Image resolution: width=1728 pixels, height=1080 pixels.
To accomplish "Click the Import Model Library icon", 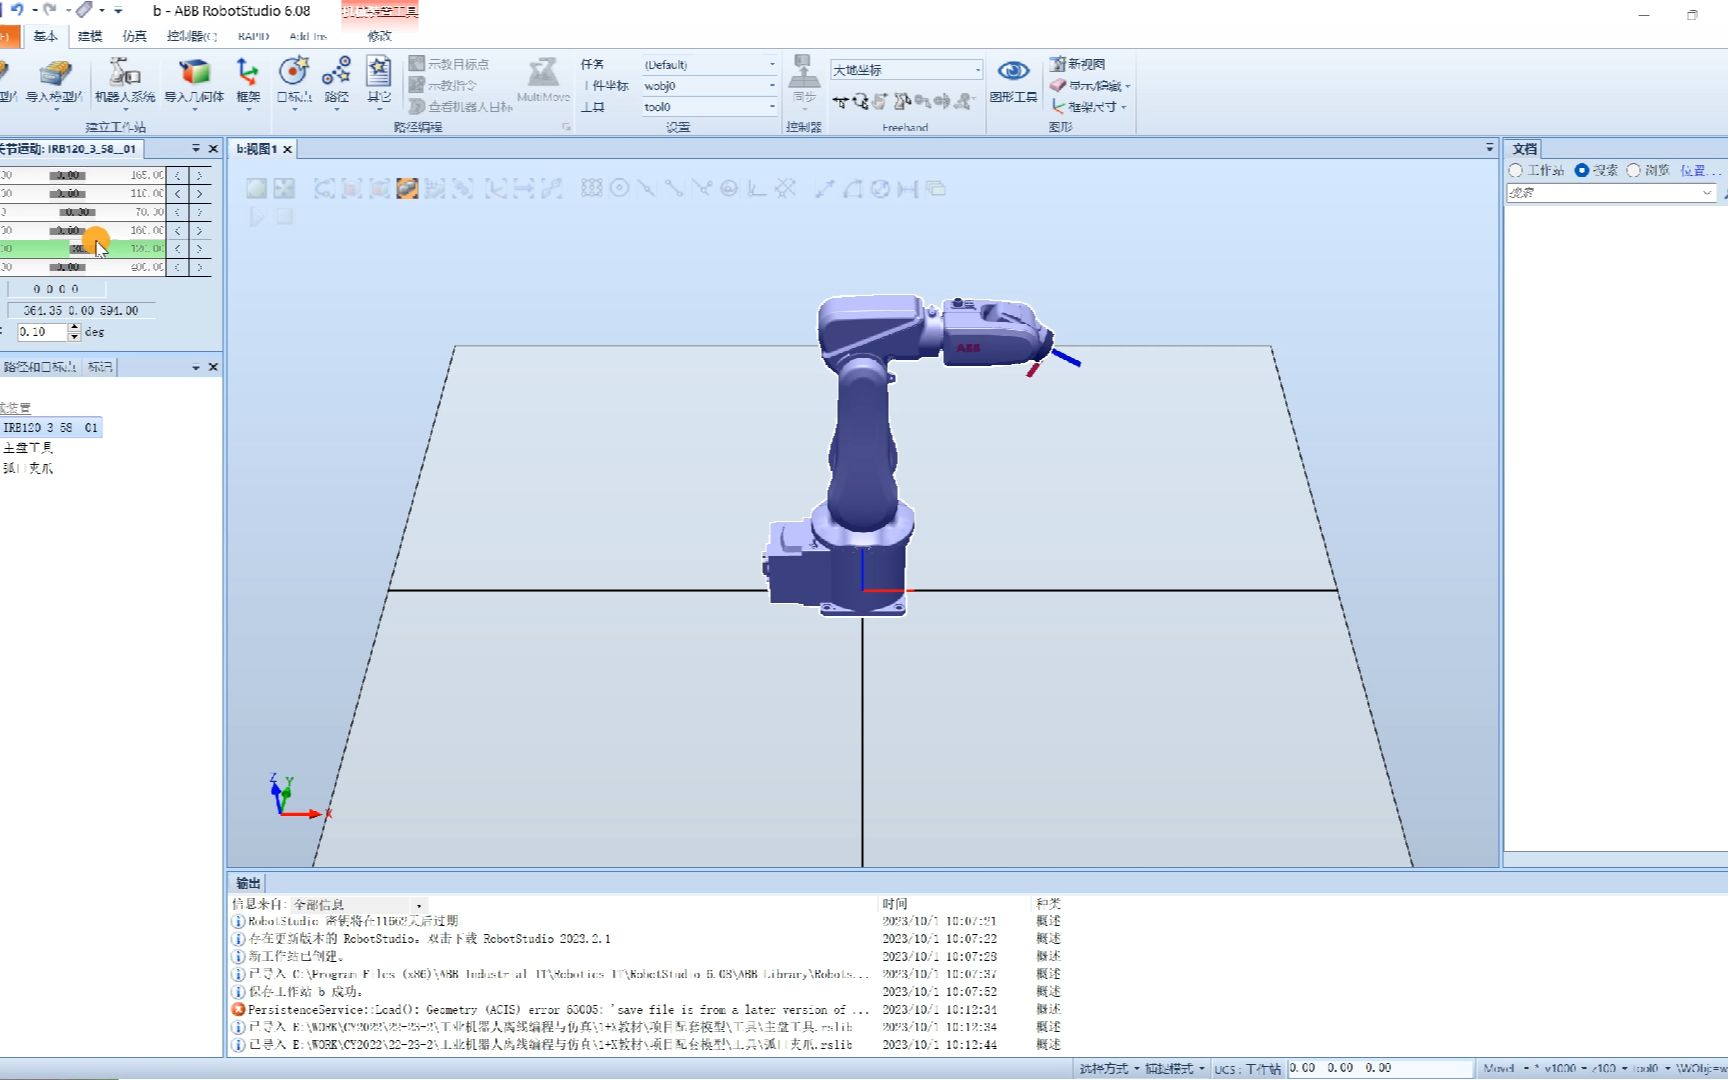I will [x=54, y=73].
